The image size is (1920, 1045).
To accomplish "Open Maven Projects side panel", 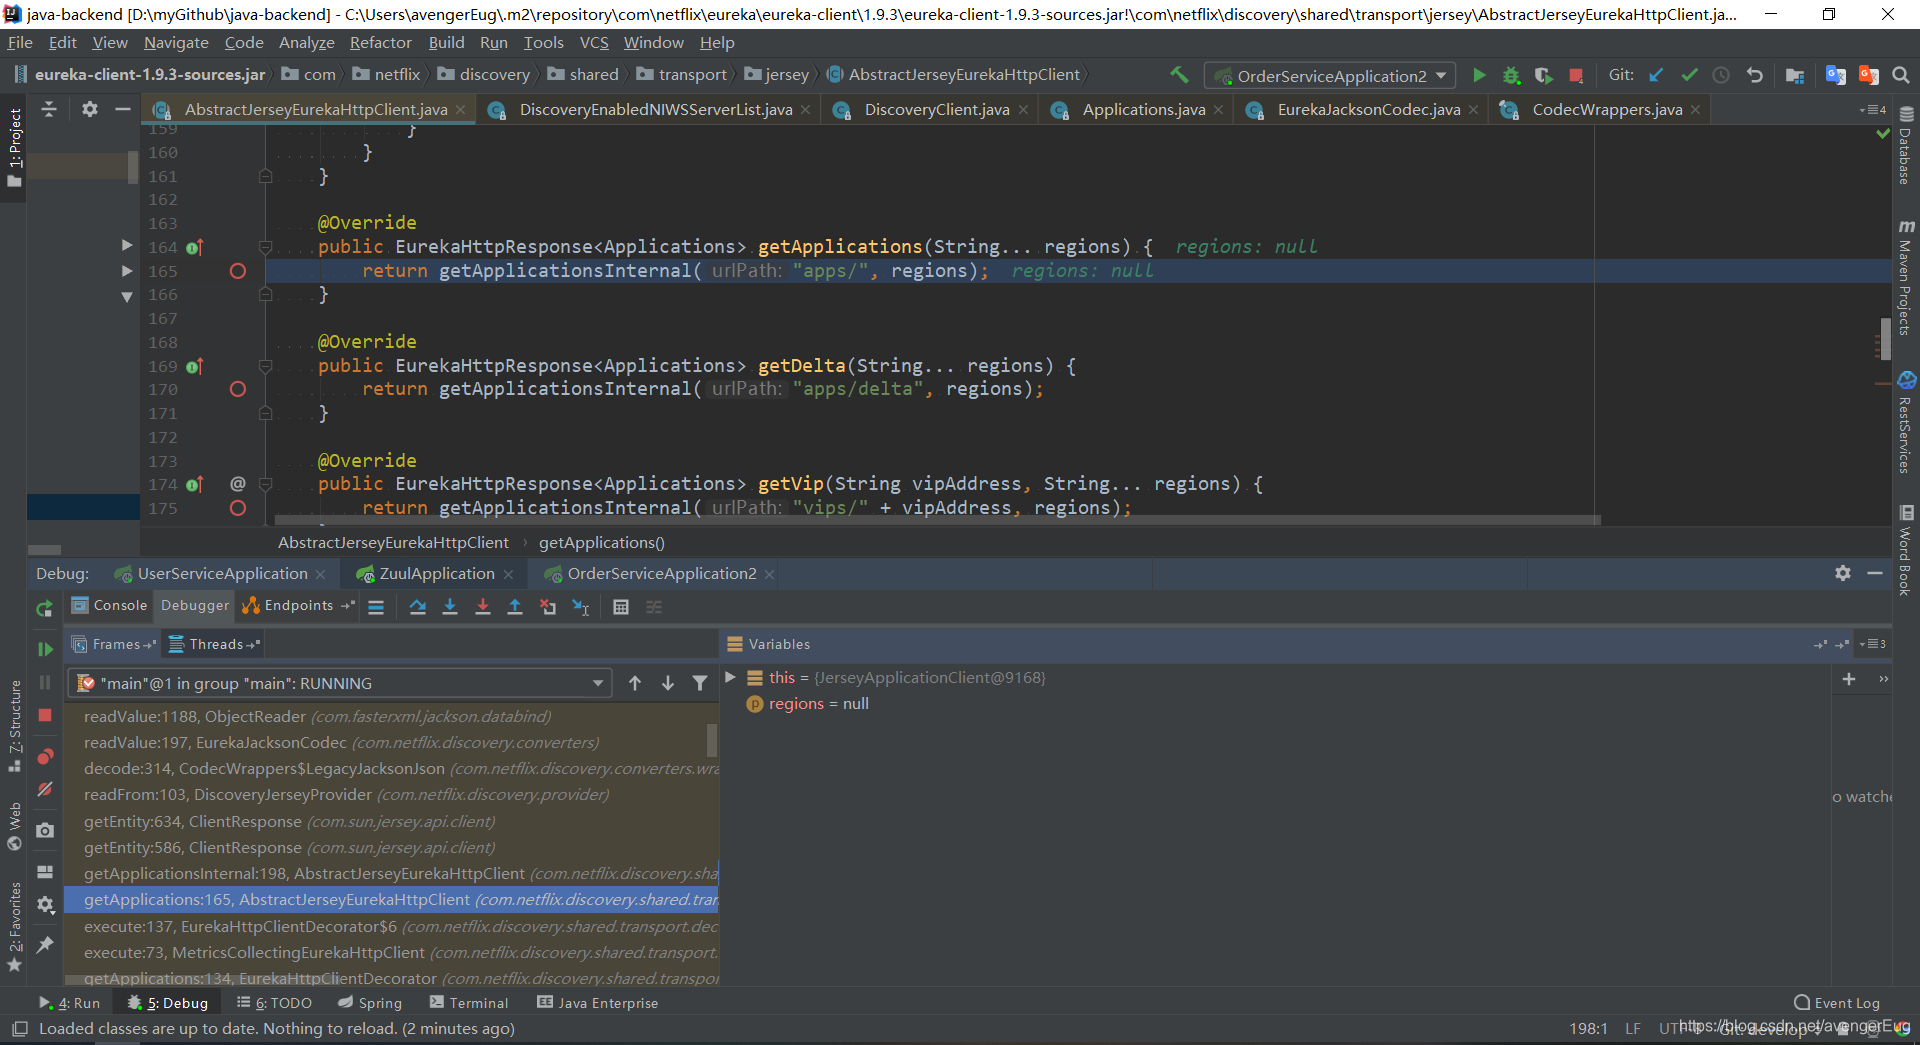I will click(x=1906, y=278).
